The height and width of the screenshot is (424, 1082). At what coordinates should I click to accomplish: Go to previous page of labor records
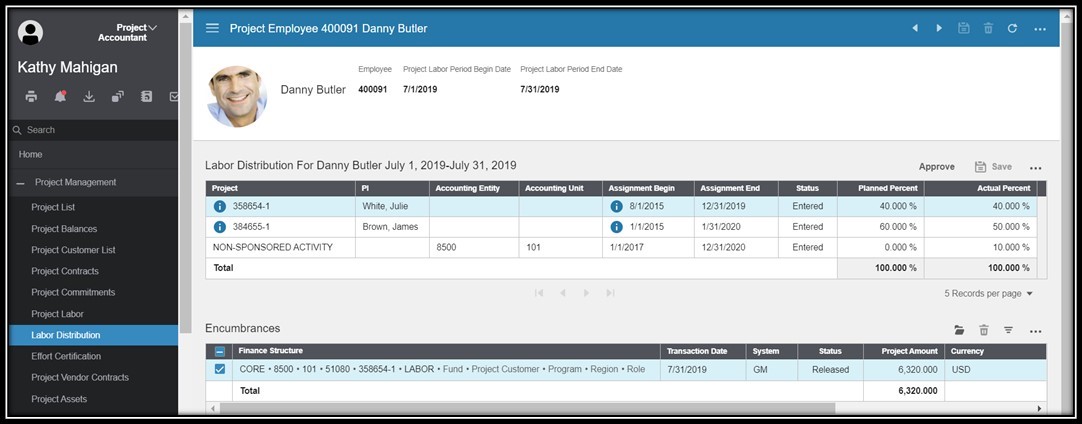pyautogui.click(x=562, y=293)
